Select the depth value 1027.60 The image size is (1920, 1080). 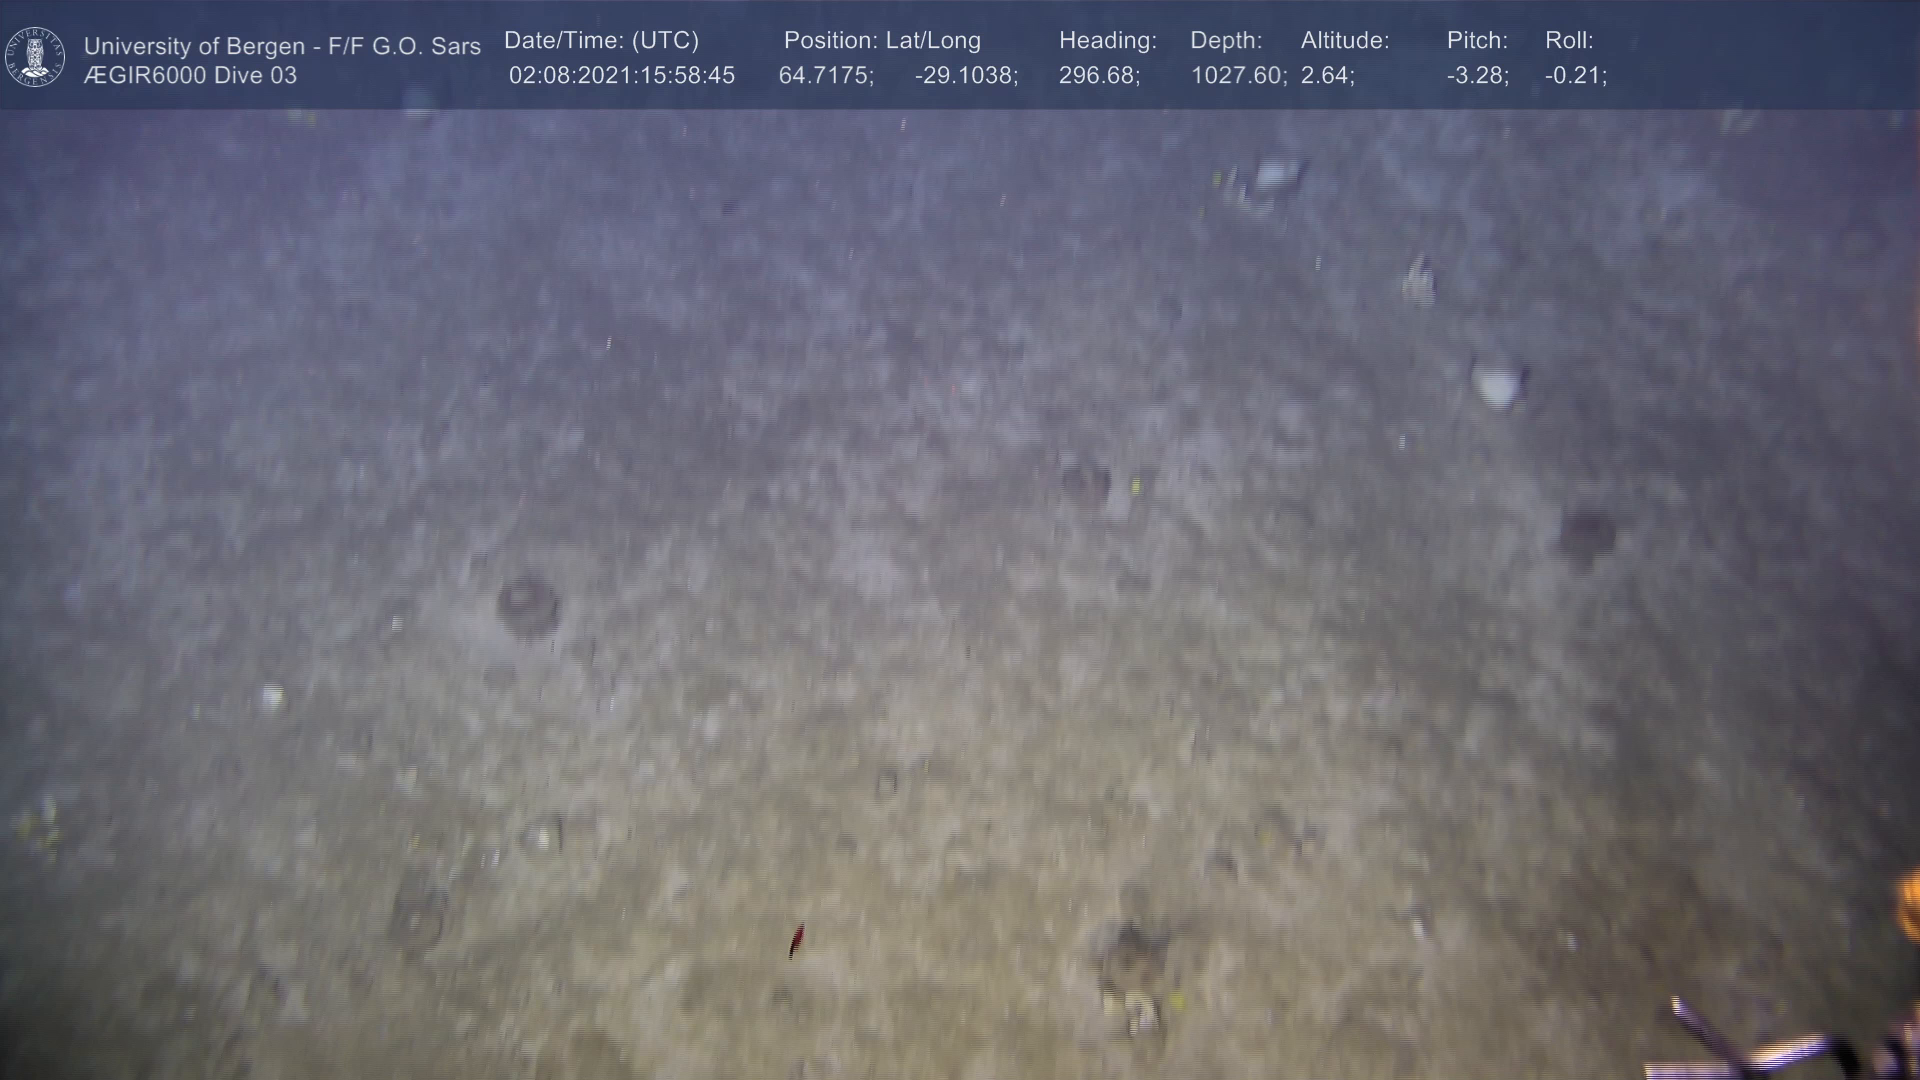tap(1237, 76)
